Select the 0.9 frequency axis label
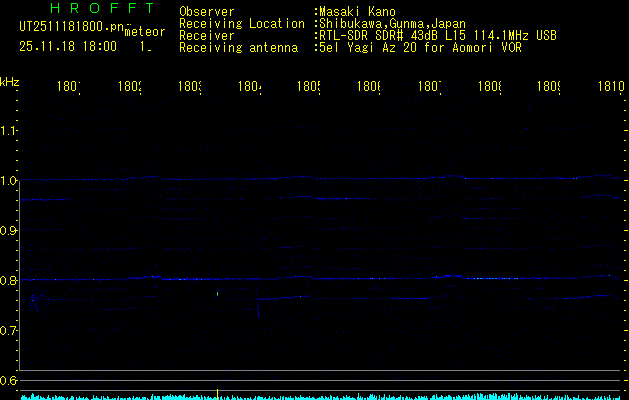Image resolution: width=629 pixels, height=400 pixels. click(9, 231)
